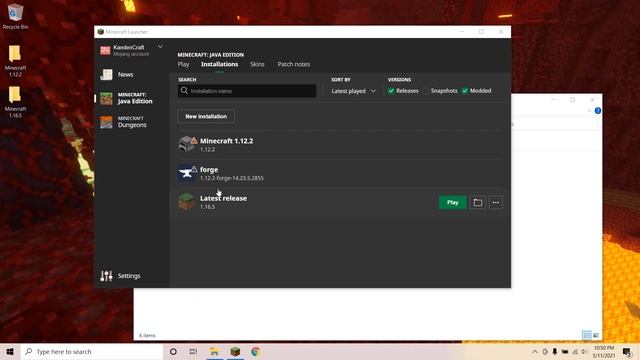
Task: Open Cortana from the taskbar
Action: pyautogui.click(x=173, y=351)
